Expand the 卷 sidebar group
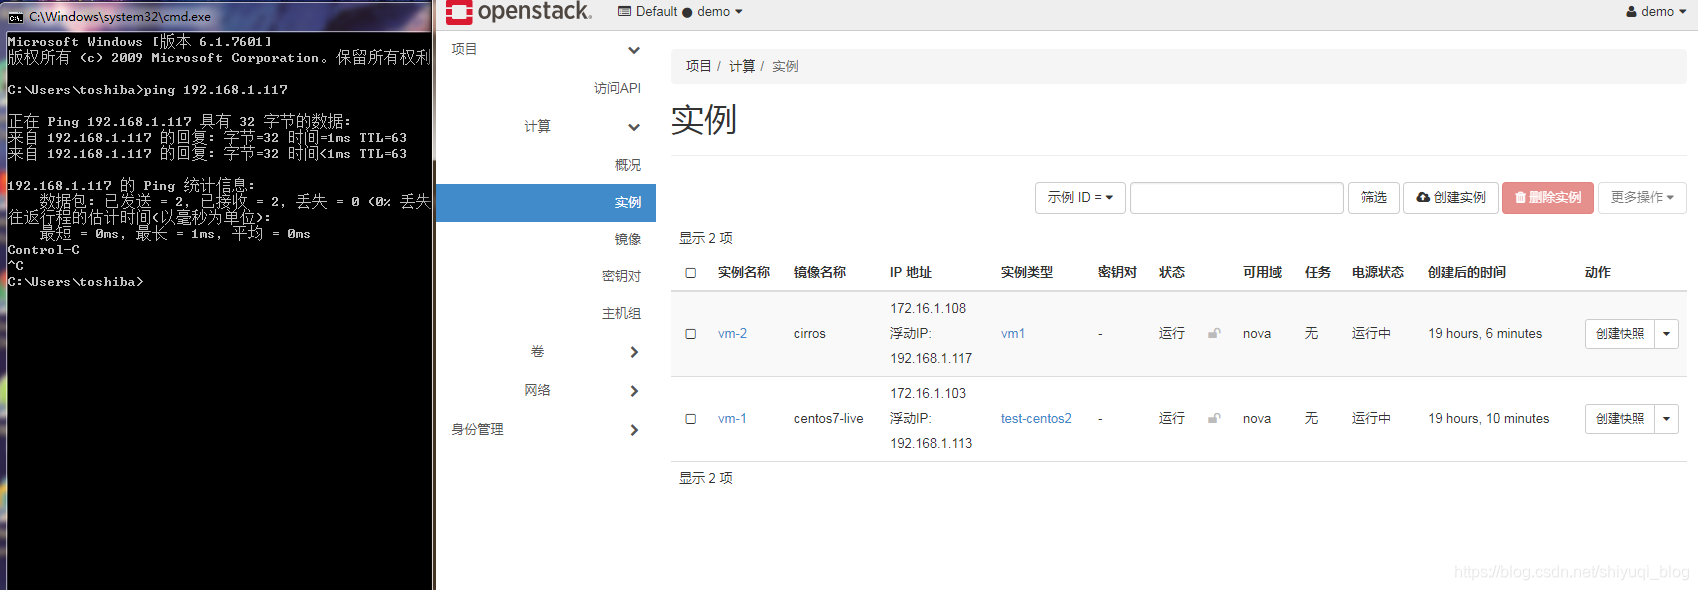1698x590 pixels. (x=583, y=352)
